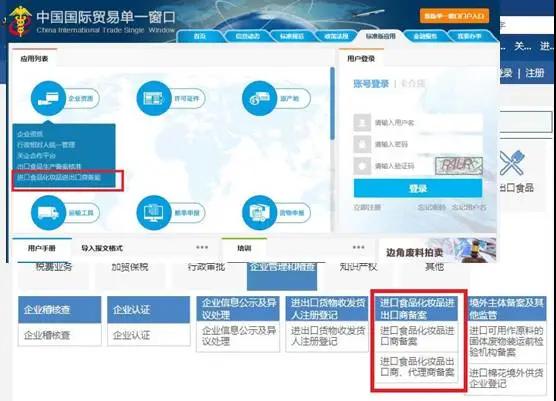Viewport: 556px width, 401px height.
Task: Open the 企业稽核查 item below its header
Action: tap(60, 335)
